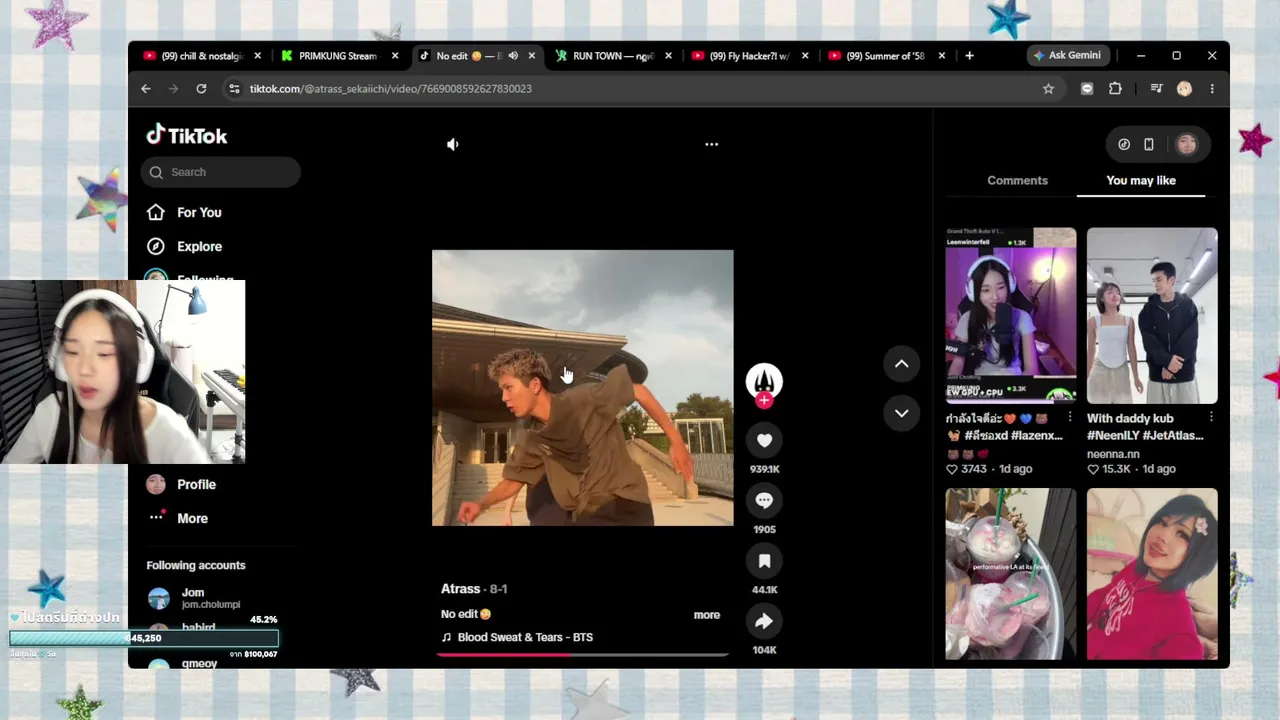Expand the caption with "more"

pyautogui.click(x=707, y=614)
